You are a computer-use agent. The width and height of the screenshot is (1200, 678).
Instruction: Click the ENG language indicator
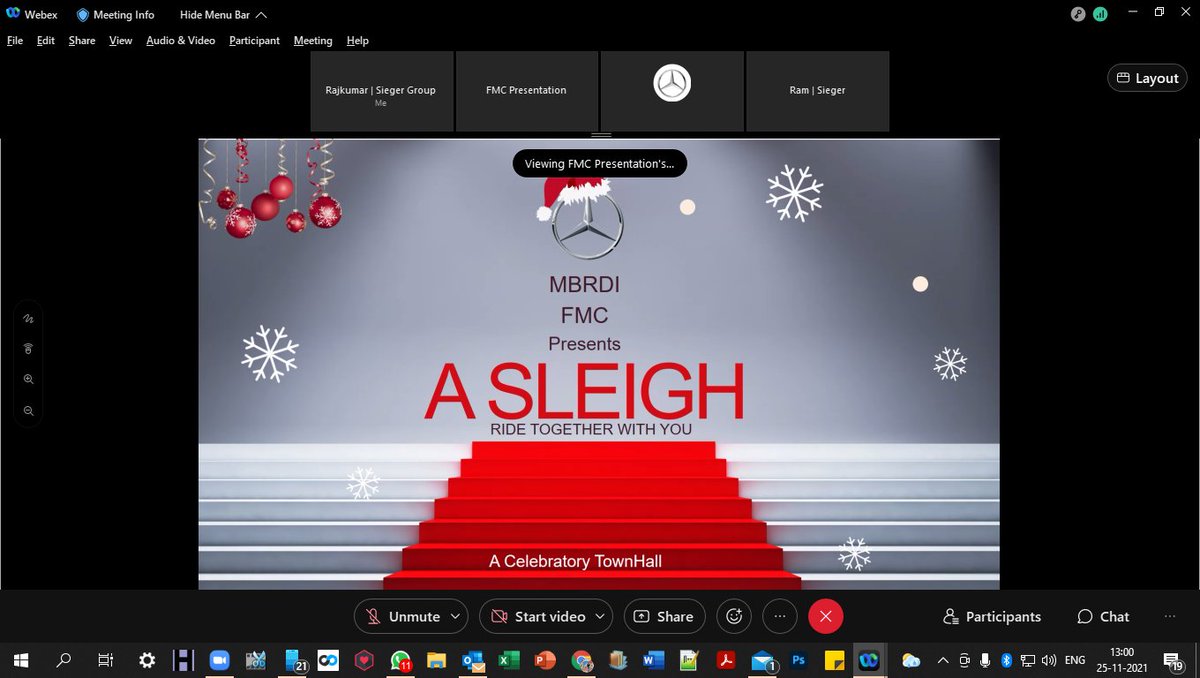(1075, 660)
